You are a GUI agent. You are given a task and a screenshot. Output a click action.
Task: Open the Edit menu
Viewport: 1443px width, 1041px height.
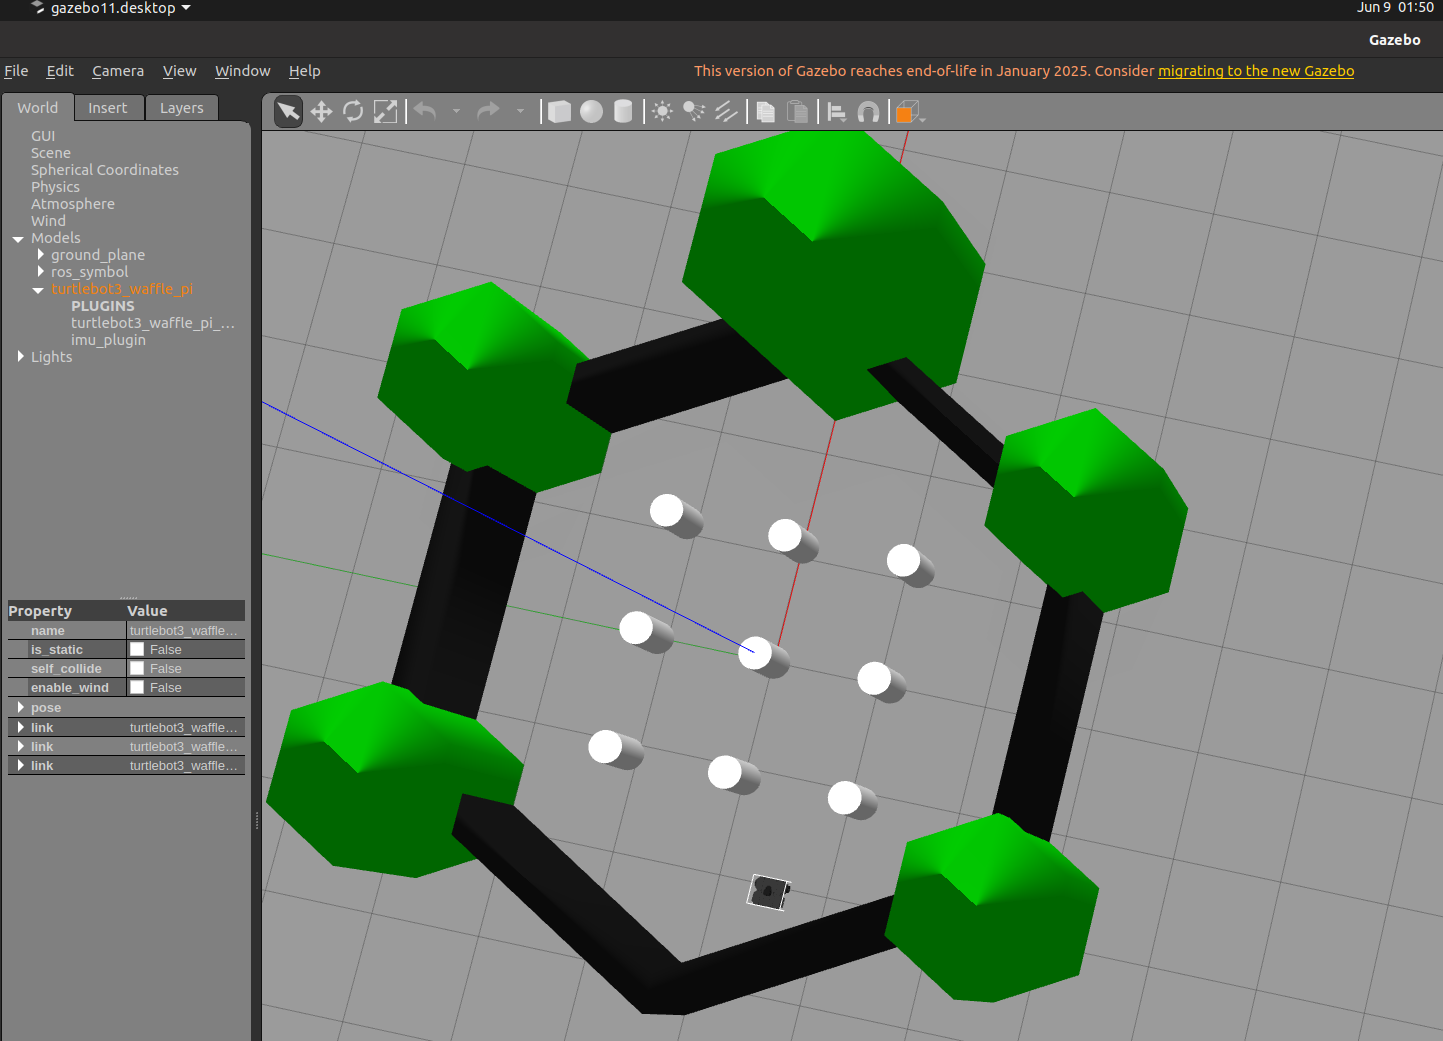[x=60, y=71]
